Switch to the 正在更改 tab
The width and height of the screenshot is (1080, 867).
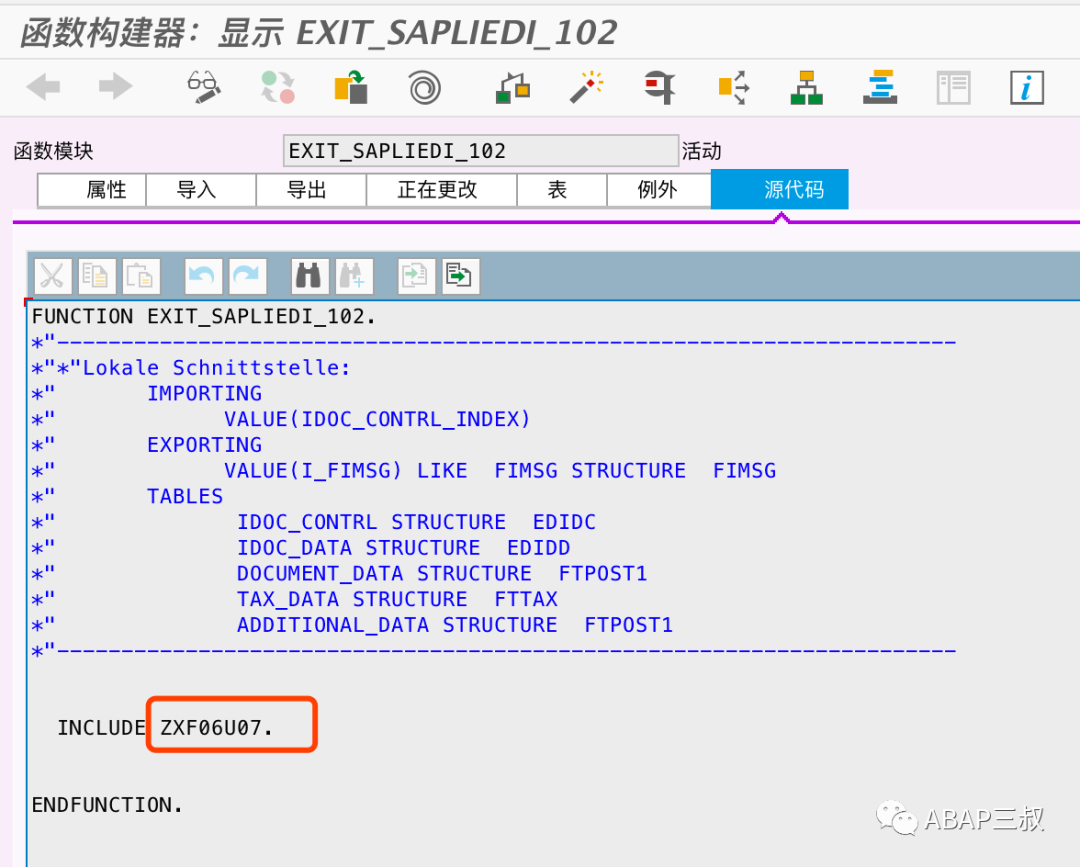(442, 190)
